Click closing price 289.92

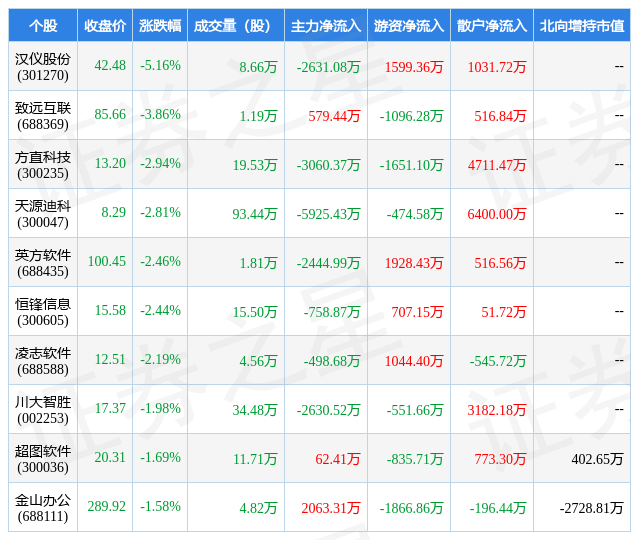pos(107,506)
